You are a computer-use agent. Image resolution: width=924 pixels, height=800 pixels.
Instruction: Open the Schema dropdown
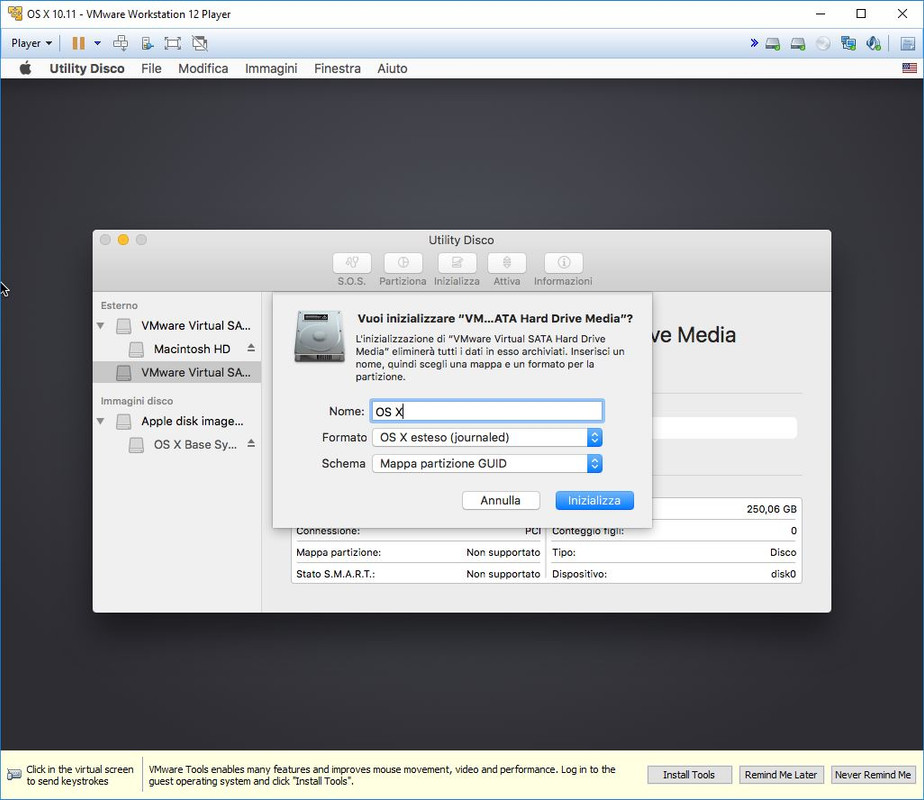(x=487, y=464)
